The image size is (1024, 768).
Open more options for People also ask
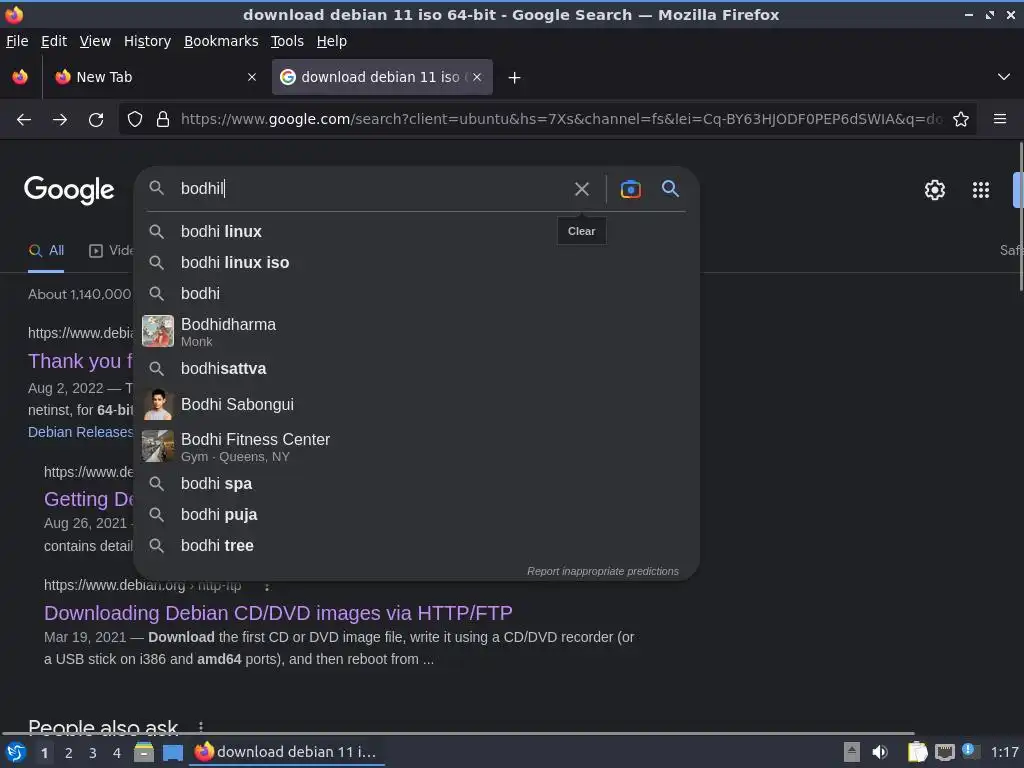click(x=200, y=726)
